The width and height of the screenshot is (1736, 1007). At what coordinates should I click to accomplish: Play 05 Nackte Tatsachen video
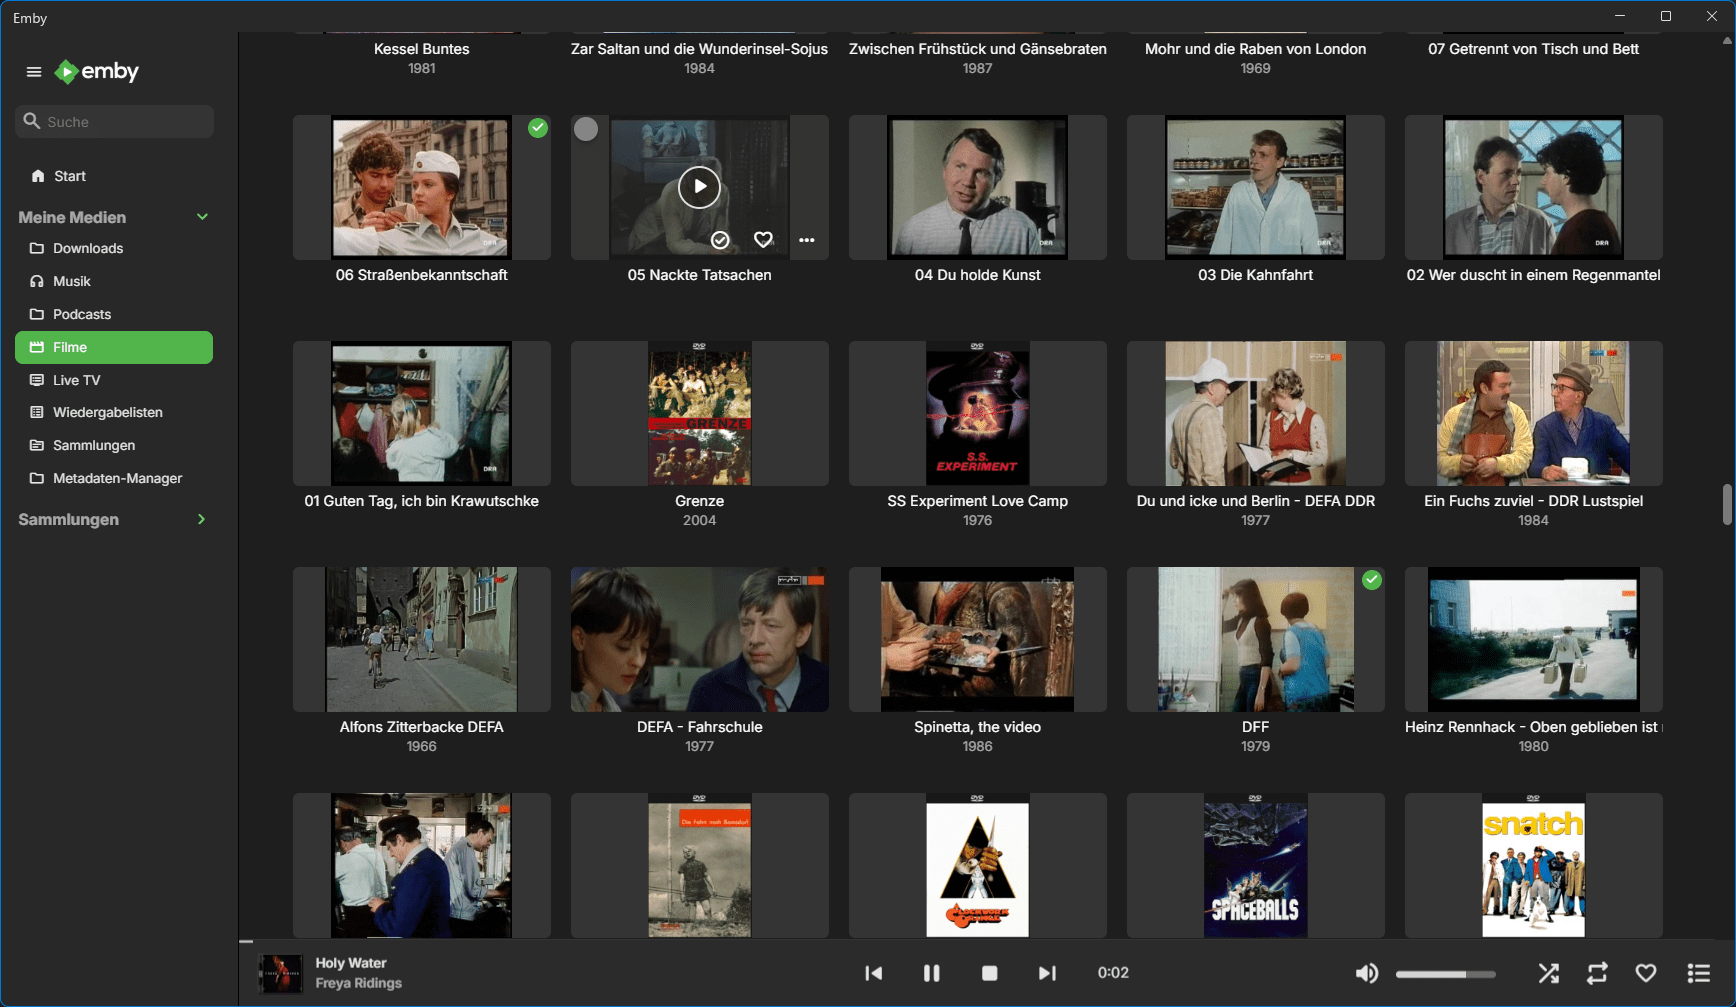pos(699,187)
